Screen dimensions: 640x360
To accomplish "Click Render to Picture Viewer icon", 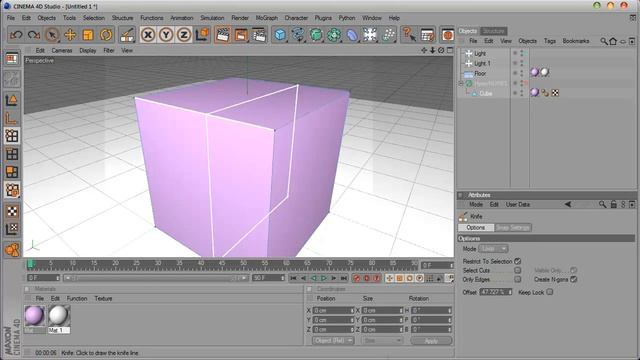I will [x=241, y=35].
